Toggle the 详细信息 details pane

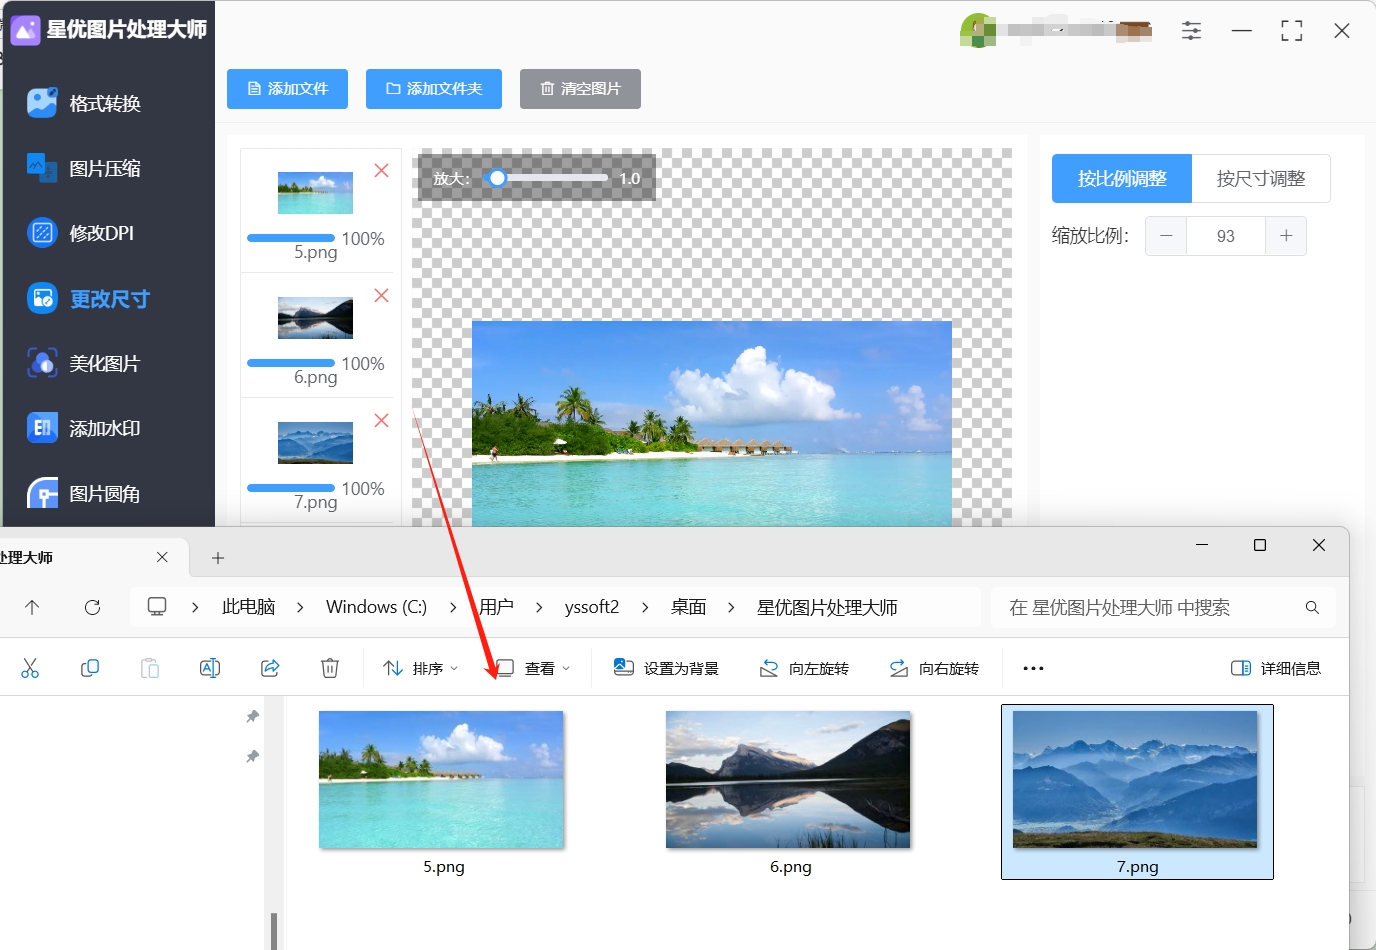pos(1276,668)
